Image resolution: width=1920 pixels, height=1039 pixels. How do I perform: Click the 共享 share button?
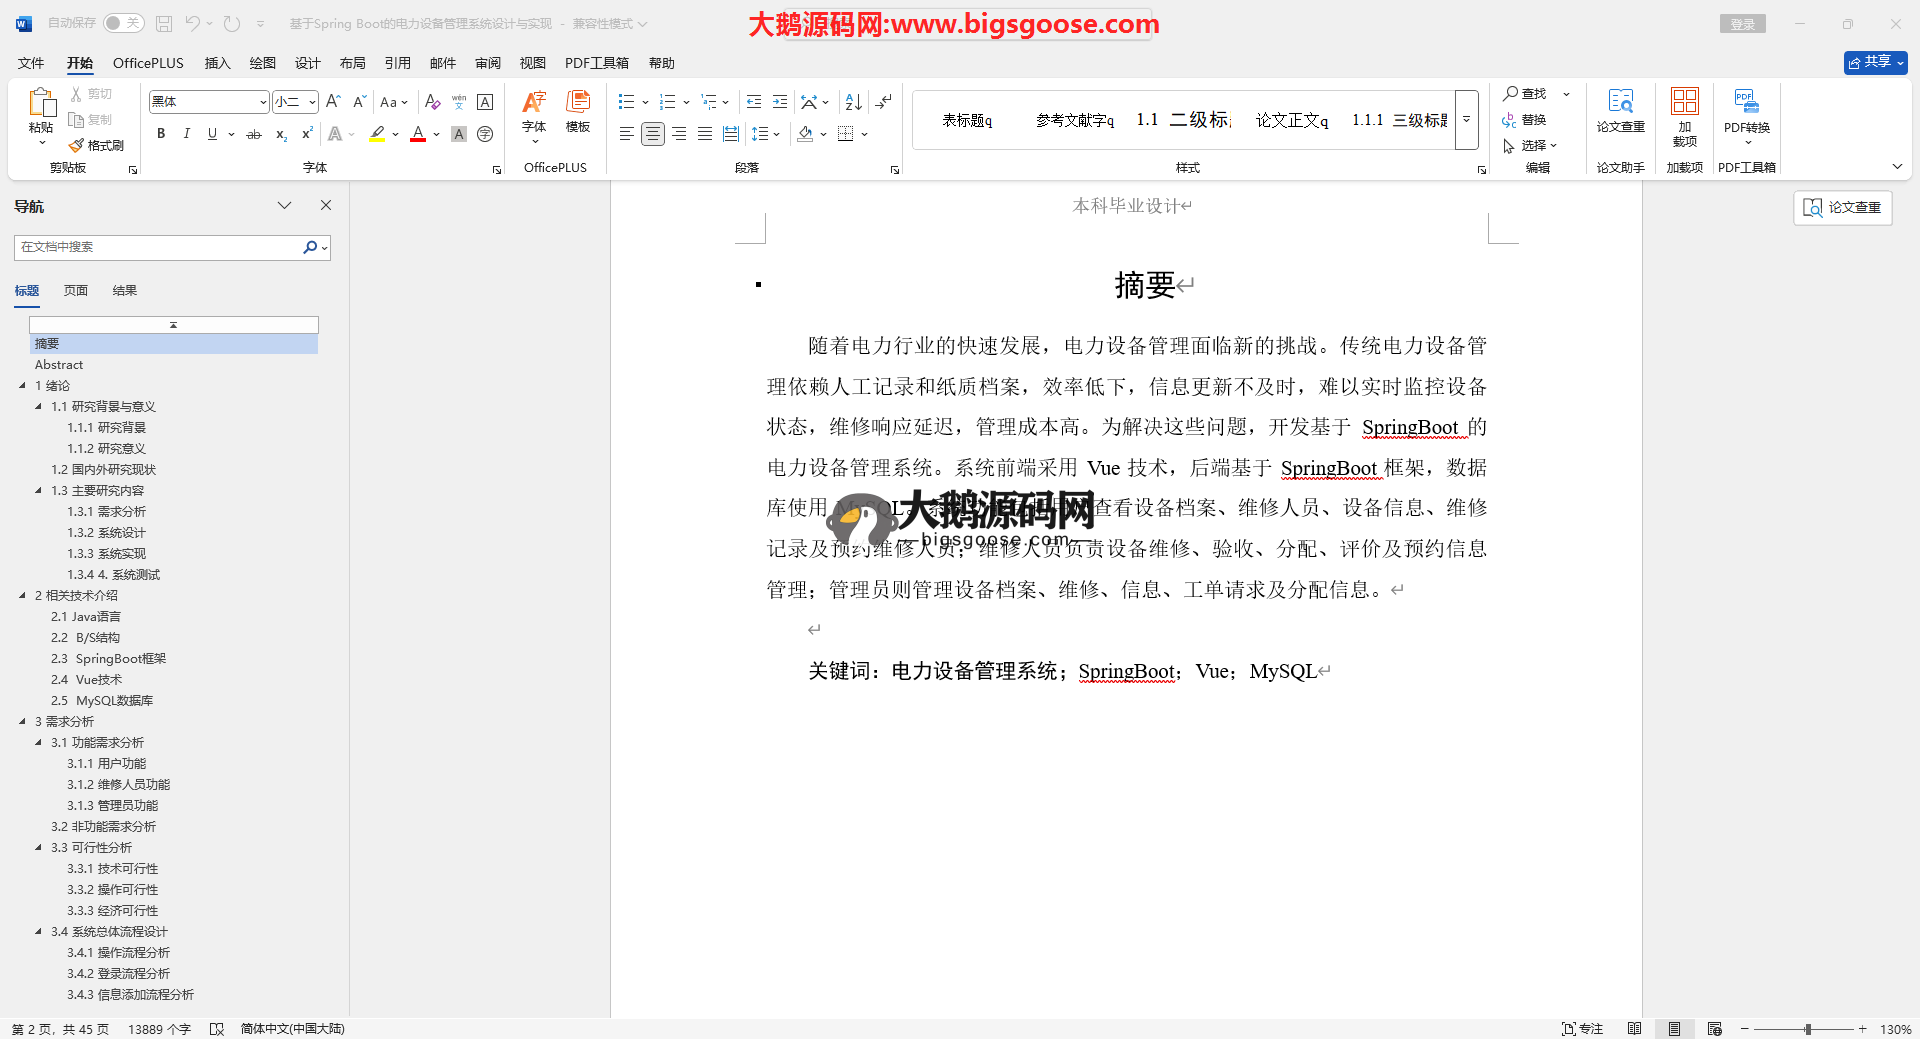[1875, 63]
